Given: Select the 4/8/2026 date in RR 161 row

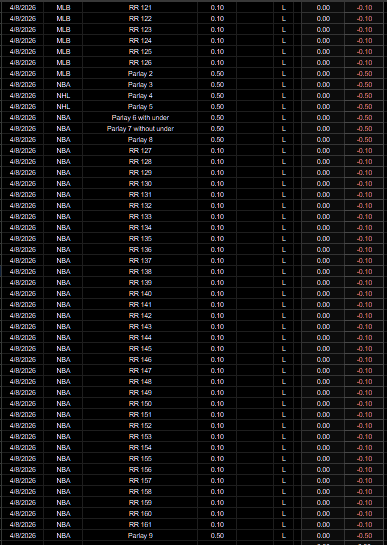Looking at the screenshot, I should click(23, 525).
